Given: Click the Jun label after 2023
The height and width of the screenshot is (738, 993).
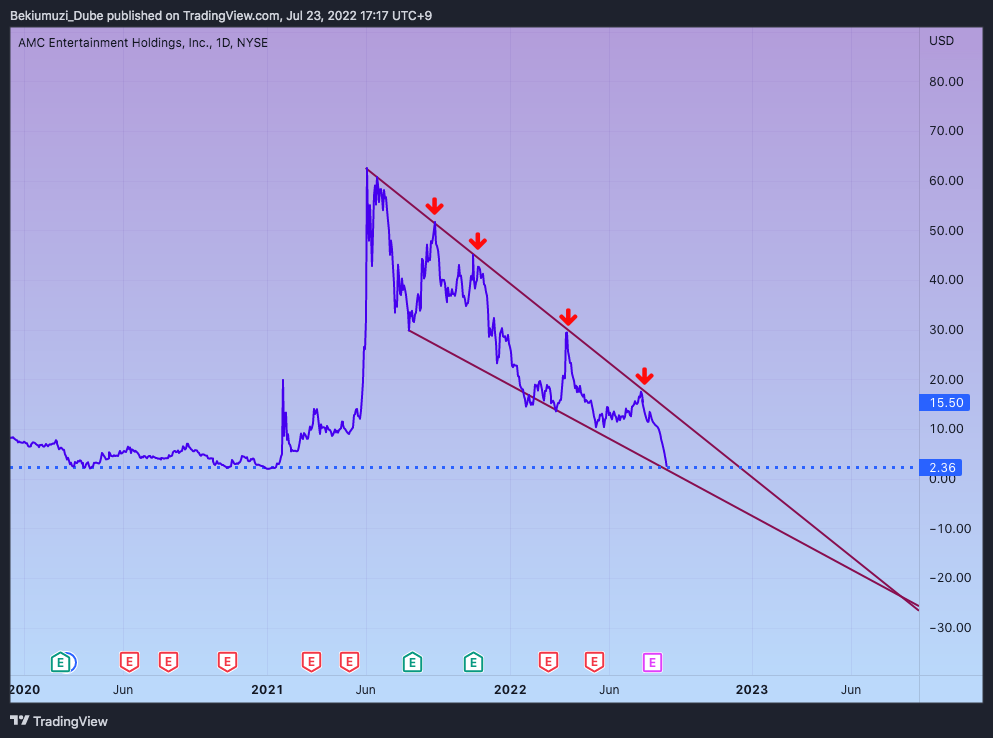Looking at the screenshot, I should pos(851,690).
